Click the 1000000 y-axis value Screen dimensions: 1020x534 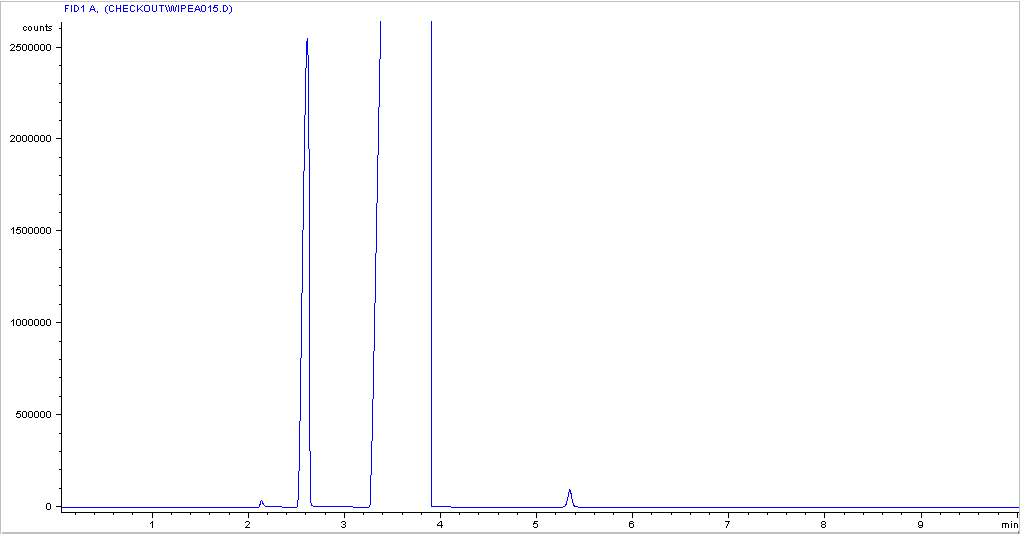(31, 323)
